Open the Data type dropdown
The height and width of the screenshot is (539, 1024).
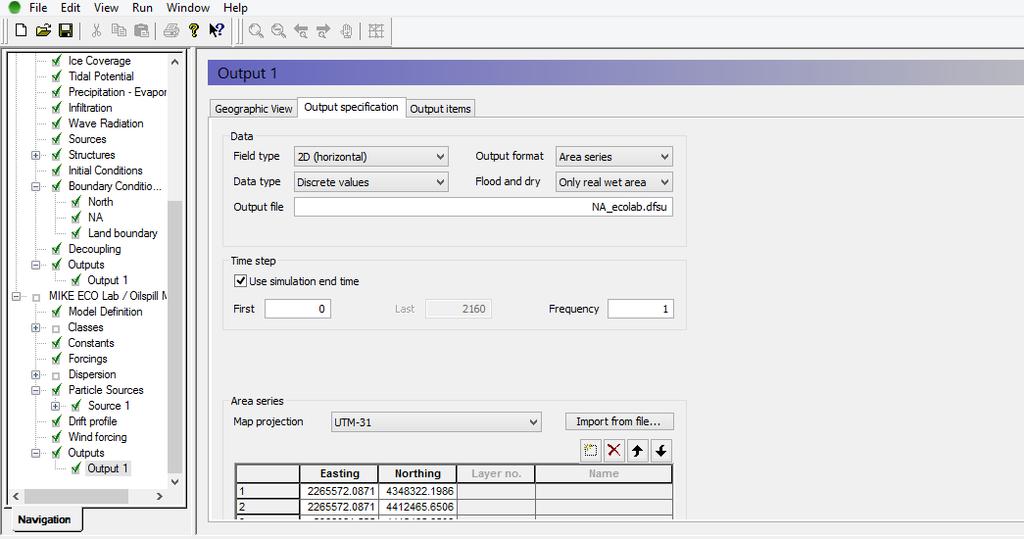(x=371, y=182)
